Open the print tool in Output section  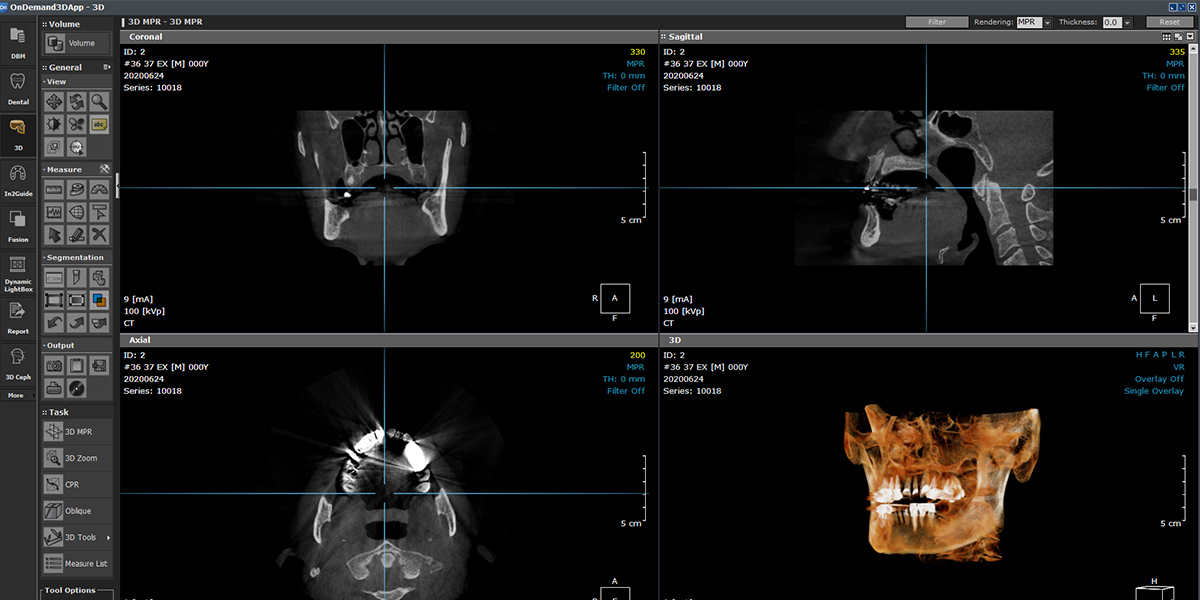pos(53,388)
